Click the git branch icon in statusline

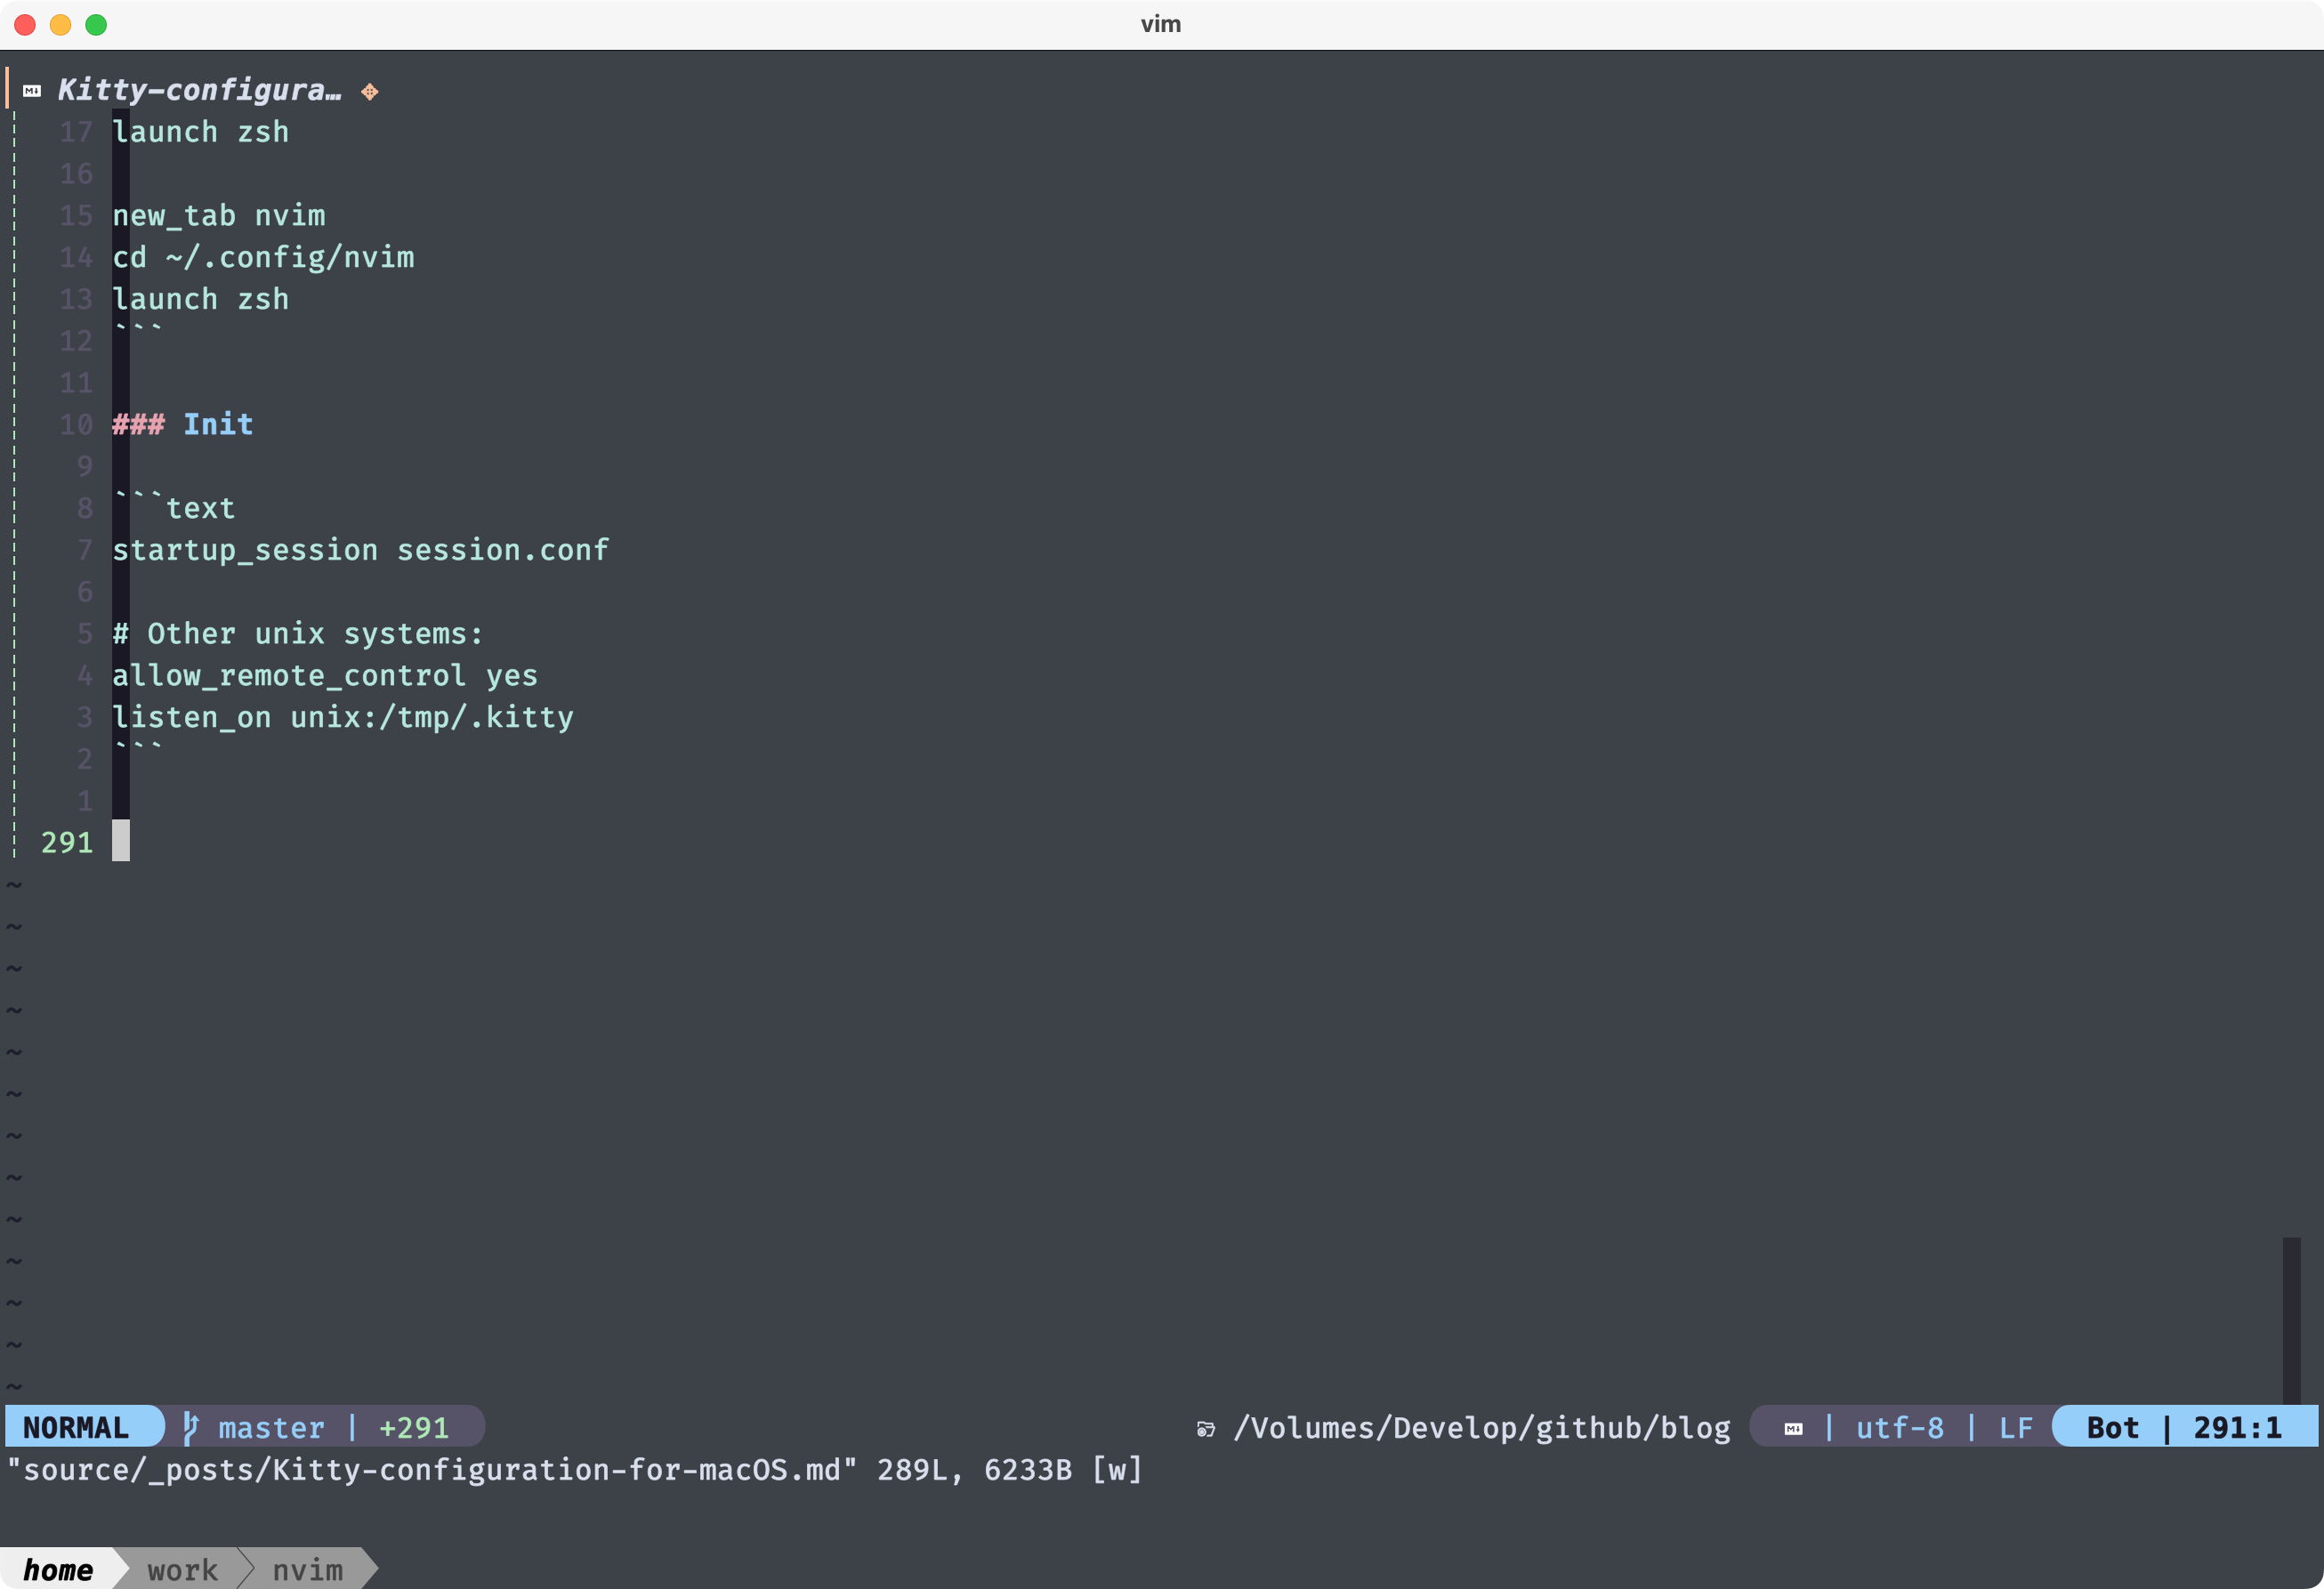point(190,1427)
